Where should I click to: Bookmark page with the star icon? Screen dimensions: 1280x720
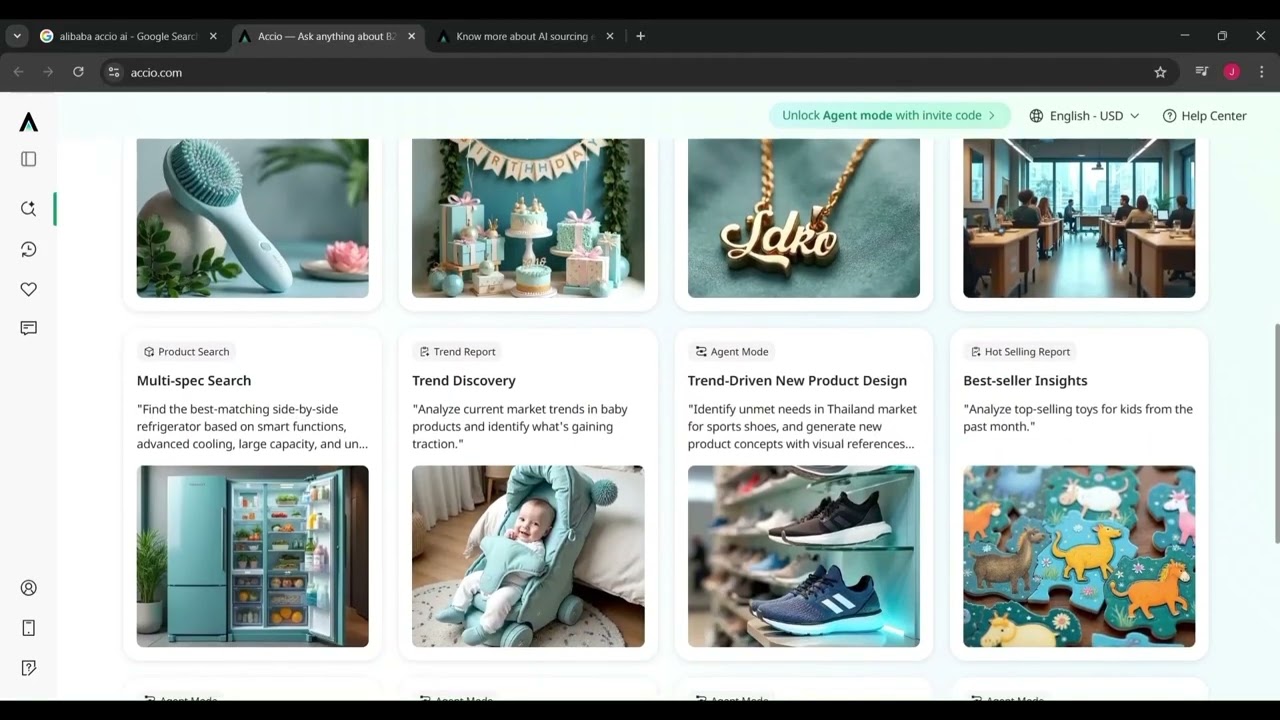pyautogui.click(x=1160, y=72)
